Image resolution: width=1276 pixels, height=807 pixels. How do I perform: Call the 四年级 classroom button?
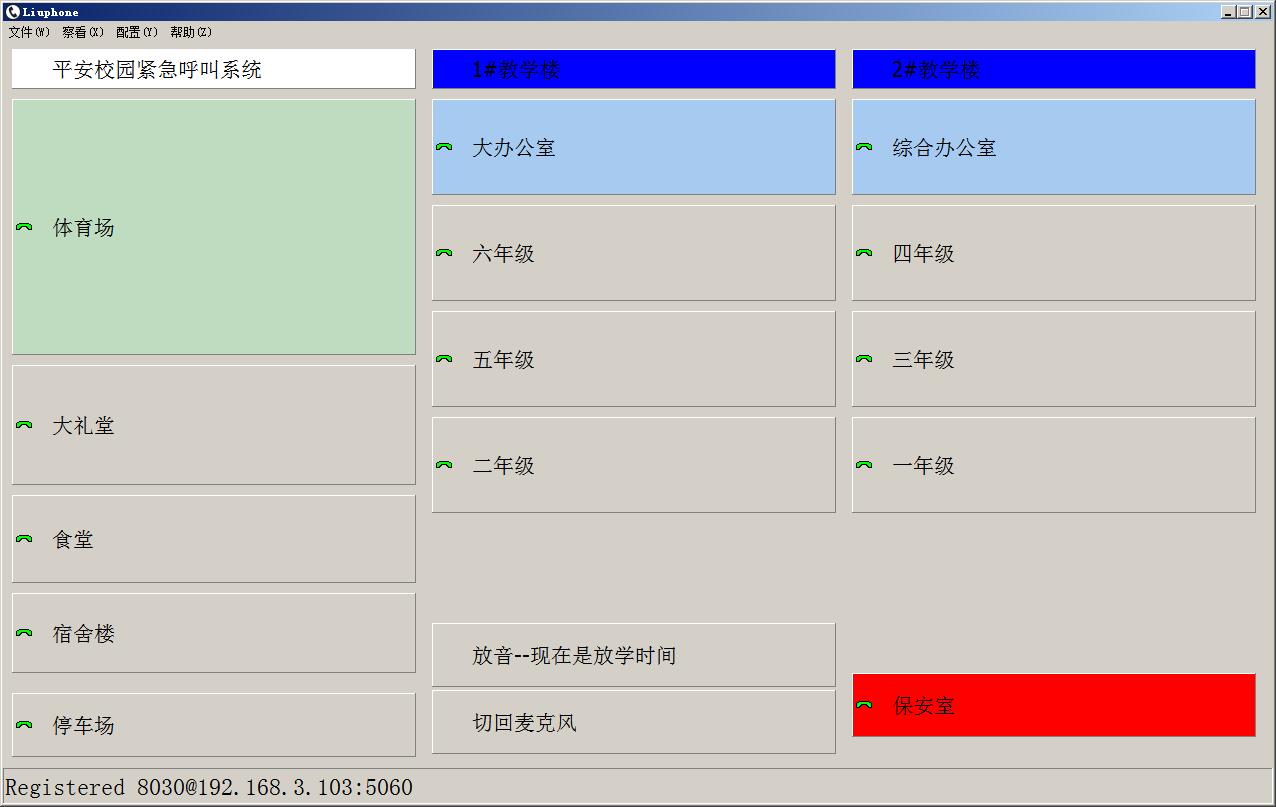point(1054,253)
